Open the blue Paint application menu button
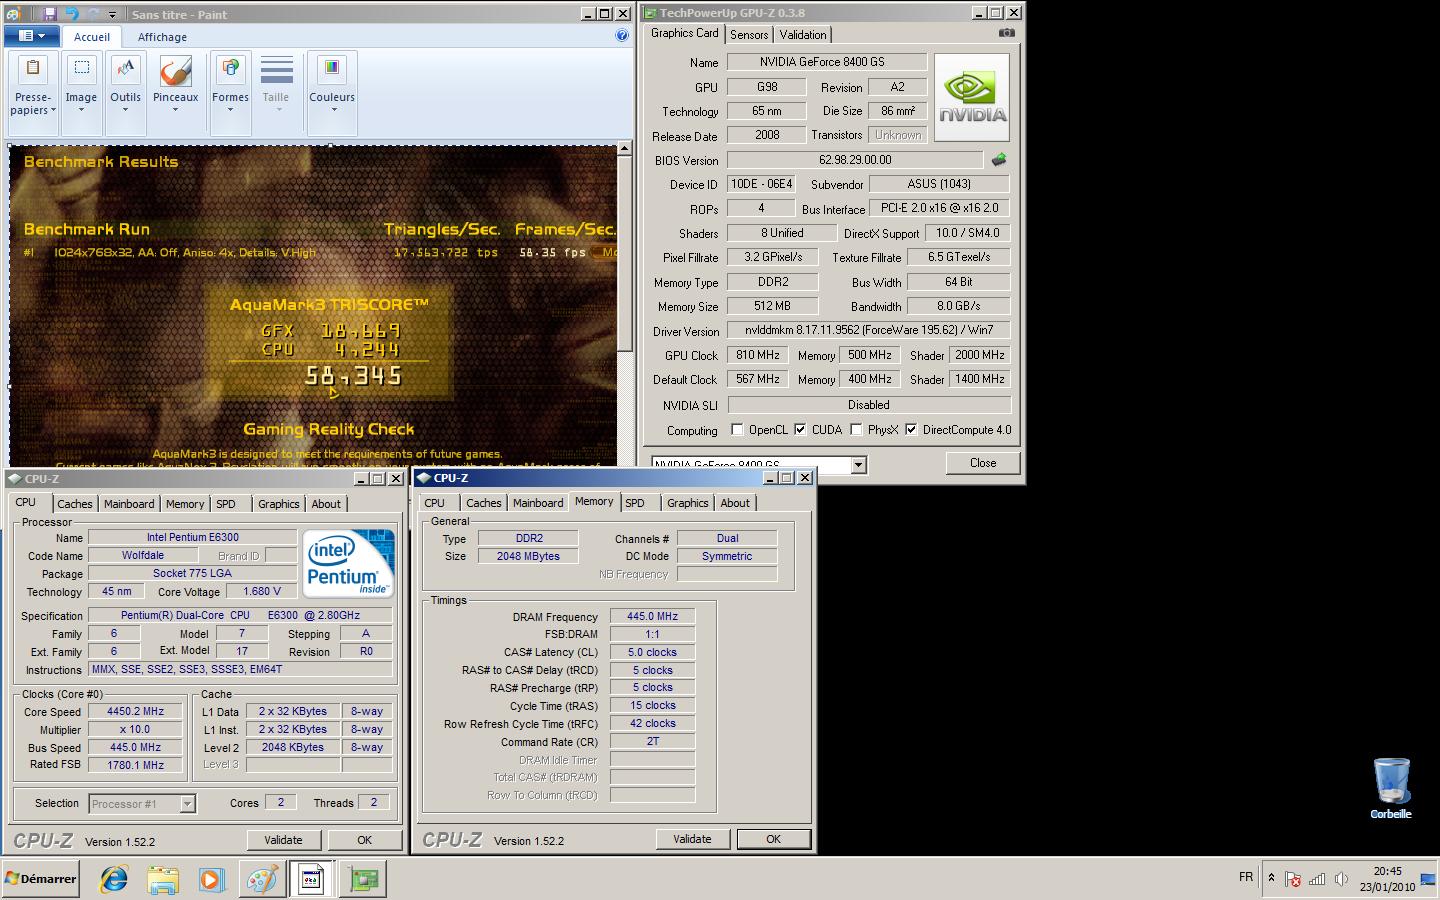 [x=32, y=36]
